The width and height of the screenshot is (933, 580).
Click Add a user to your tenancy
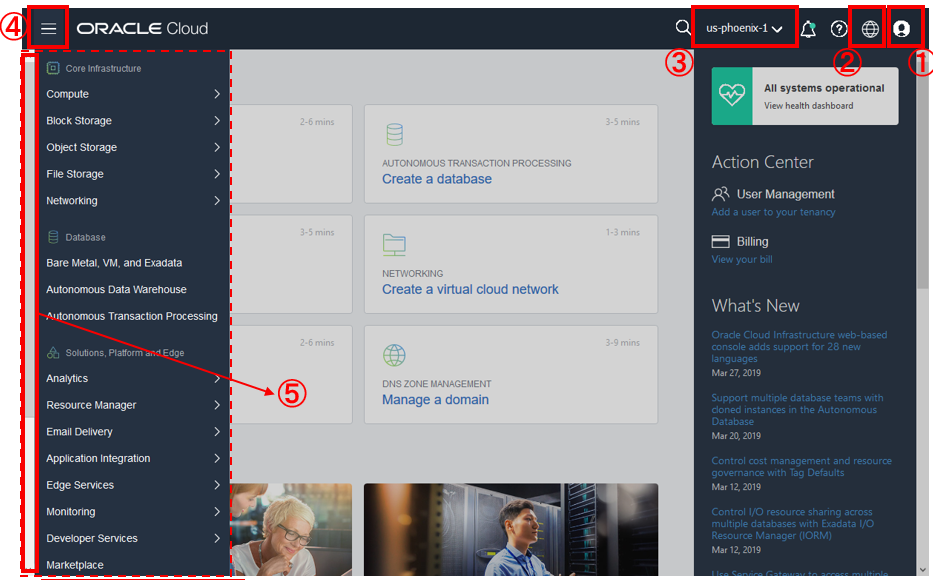[773, 212]
